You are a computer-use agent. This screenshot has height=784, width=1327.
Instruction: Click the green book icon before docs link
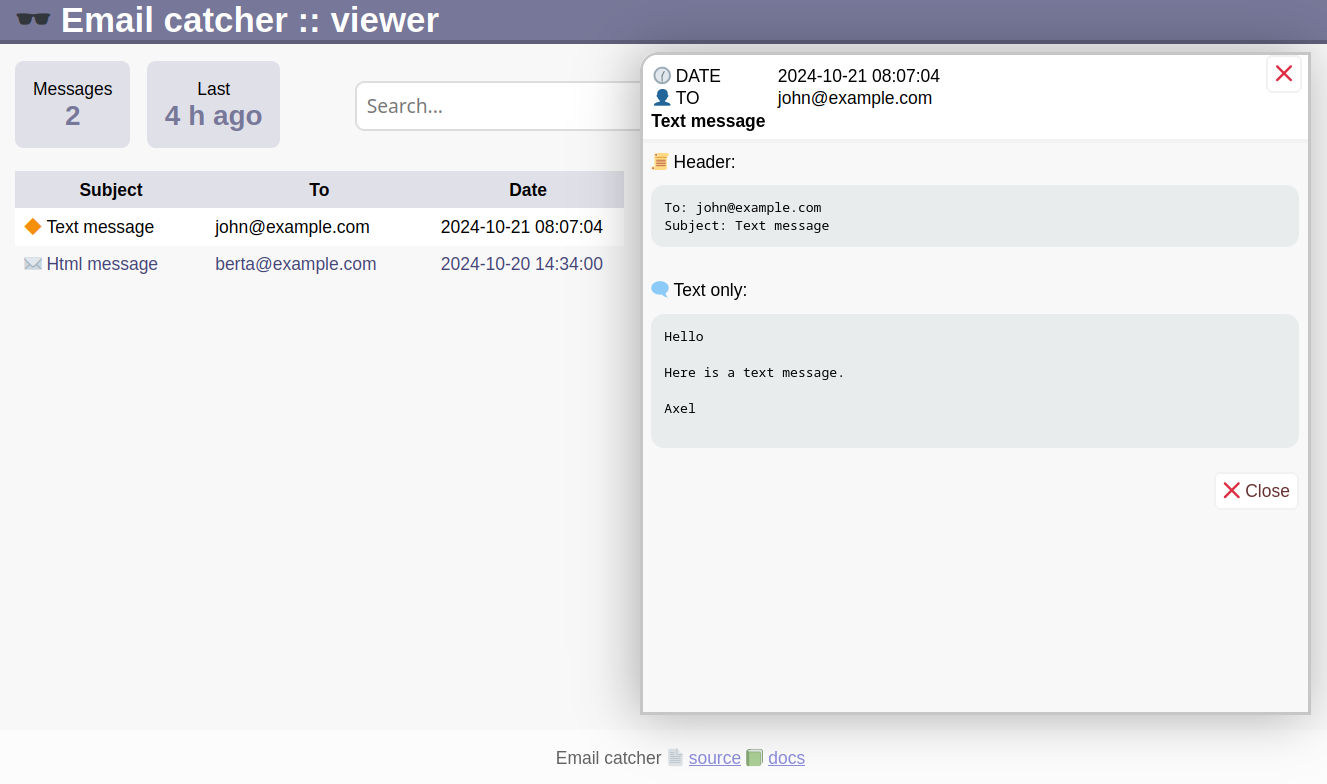[x=755, y=758]
